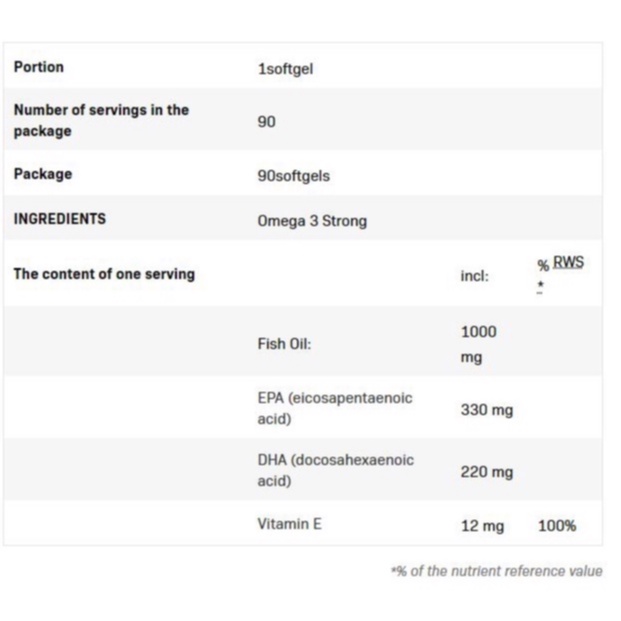Click the Package row label
Screen dimensions: 621x621
(43, 174)
